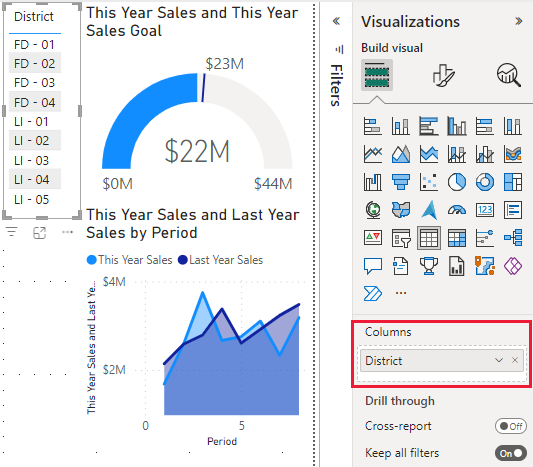Turn on the Cross-report toggle
Image resolution: width=533 pixels, height=467 pixels.
[511, 426]
